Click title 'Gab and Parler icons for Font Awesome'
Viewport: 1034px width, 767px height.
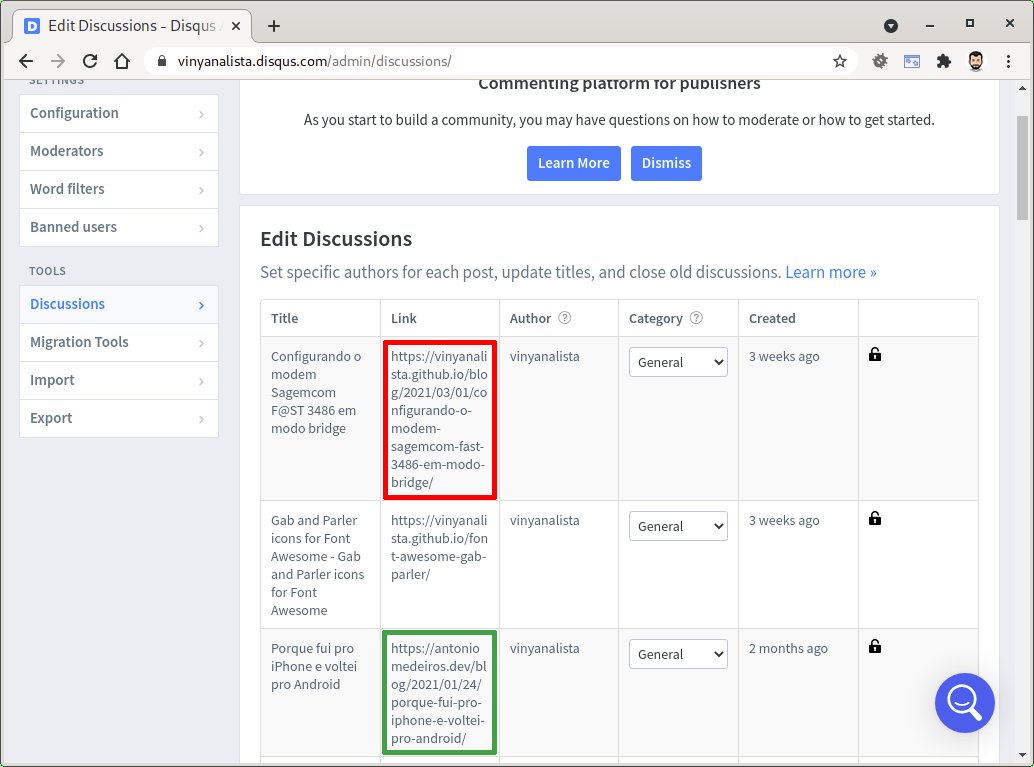317,565
